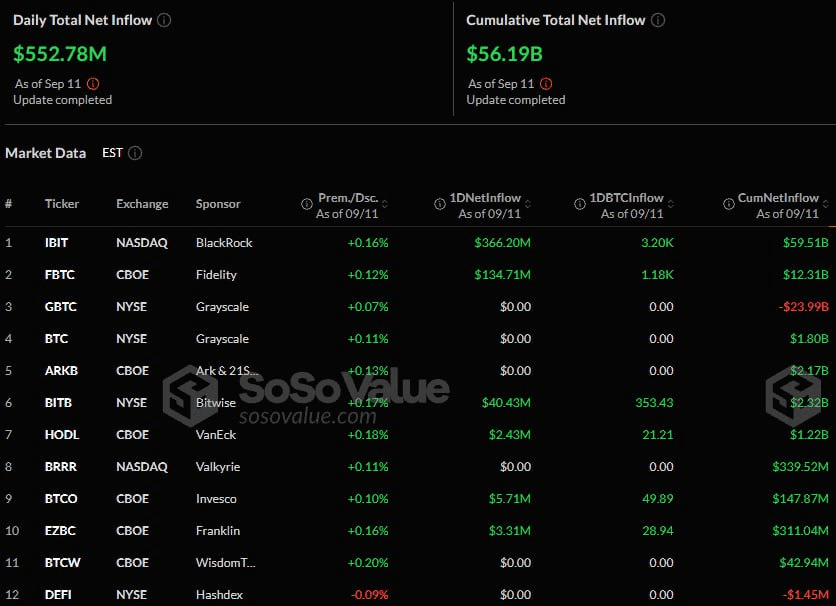Click the Exchange column header

(142, 204)
